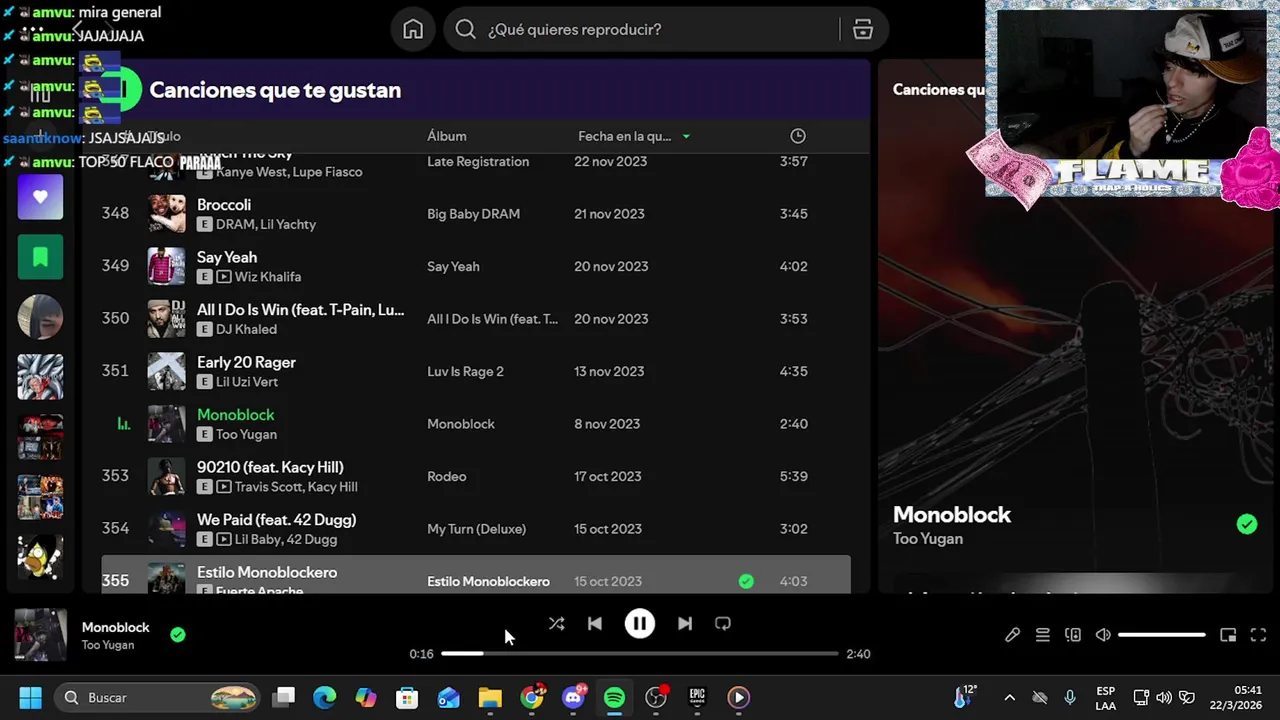Open Too Yugan link in Now Playing panel
The image size is (1280, 720).
tap(928, 539)
